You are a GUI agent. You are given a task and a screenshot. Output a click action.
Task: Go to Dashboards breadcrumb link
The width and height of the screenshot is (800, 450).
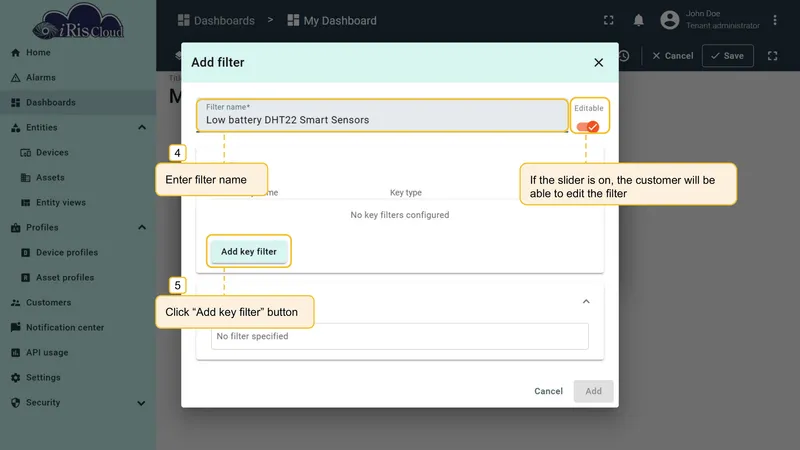(216, 20)
